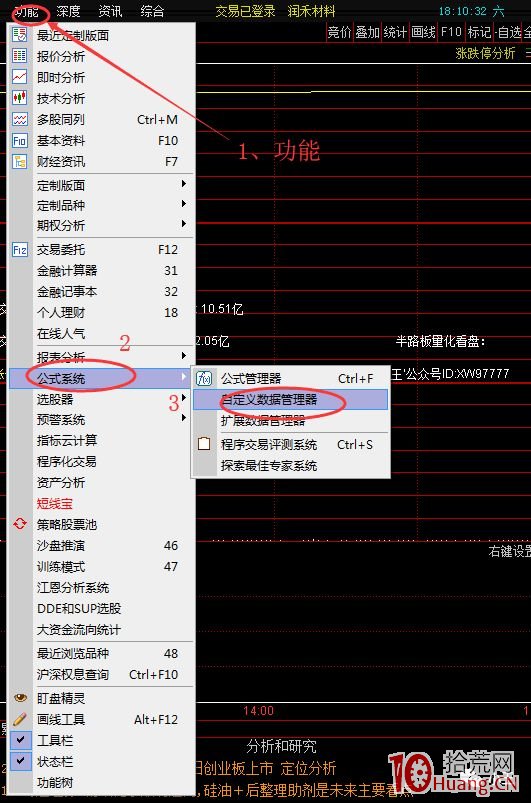This screenshot has width=531, height=803.
Task: Click the 叠加 toolbar button
Action: click(368, 32)
